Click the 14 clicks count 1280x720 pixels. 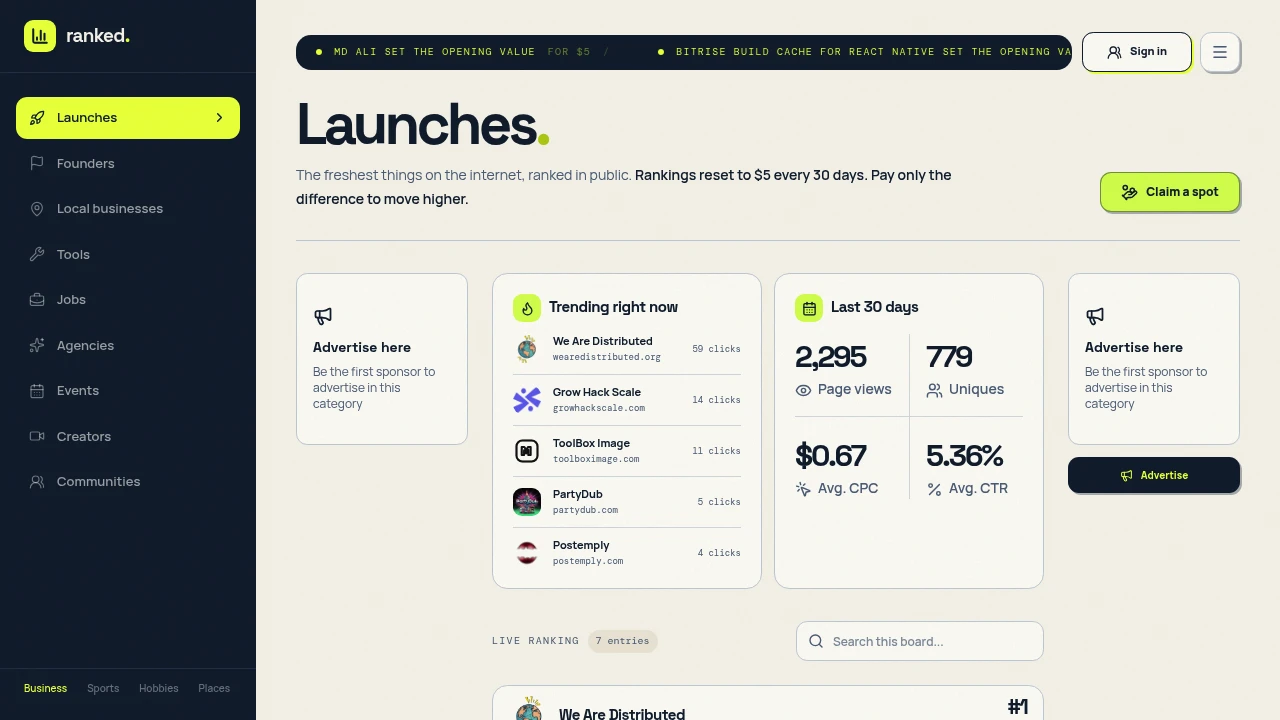pyautogui.click(x=716, y=400)
